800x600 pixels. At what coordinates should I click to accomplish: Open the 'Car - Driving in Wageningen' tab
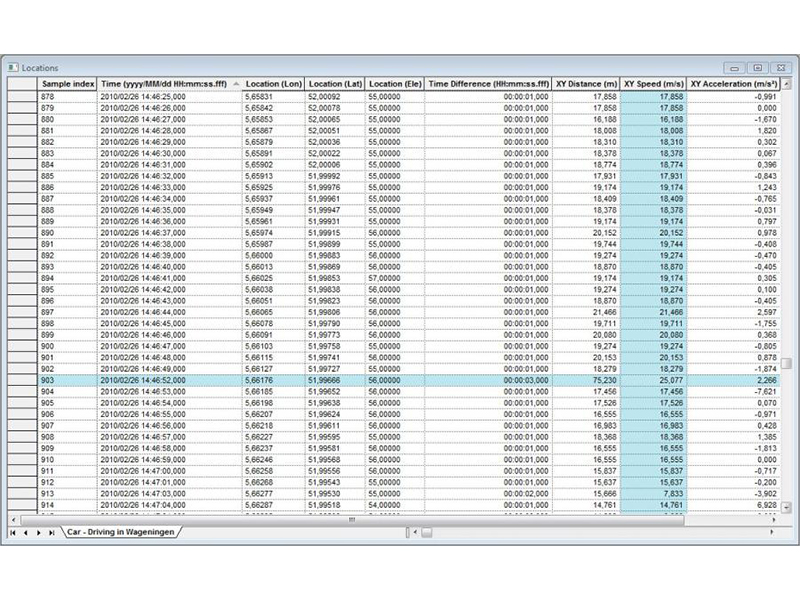(x=120, y=533)
